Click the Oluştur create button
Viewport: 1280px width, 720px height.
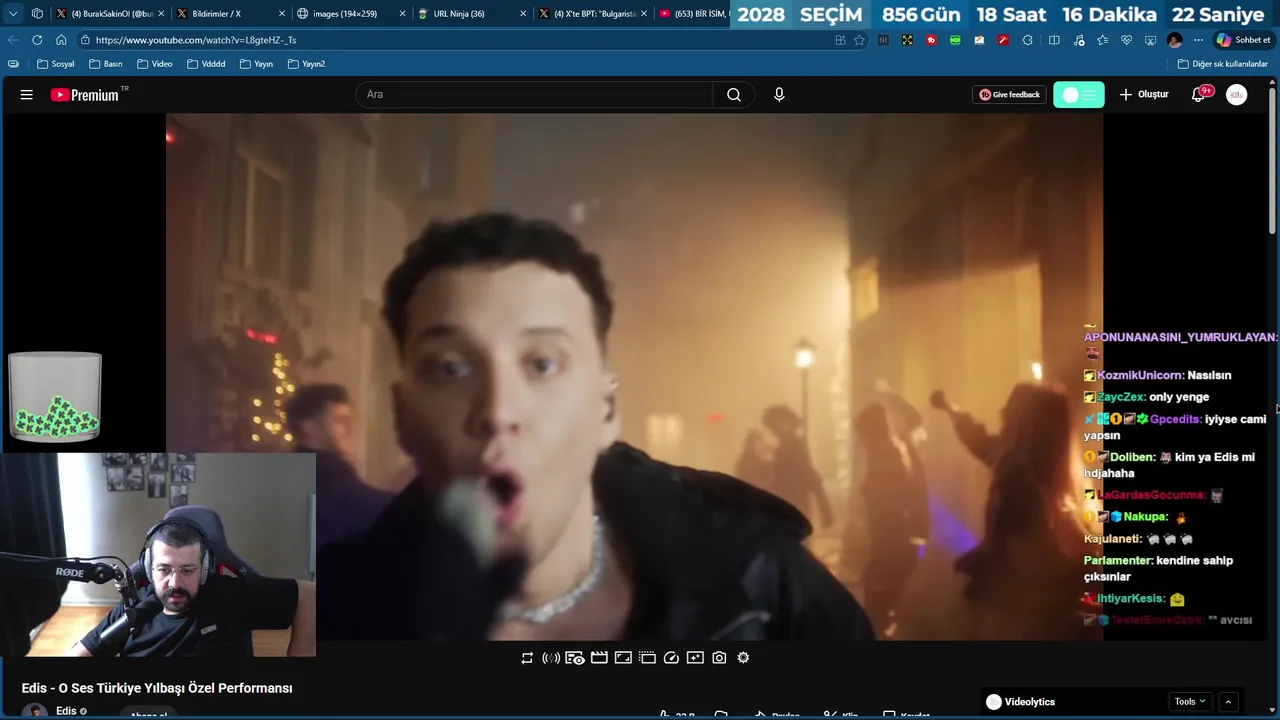click(1143, 95)
